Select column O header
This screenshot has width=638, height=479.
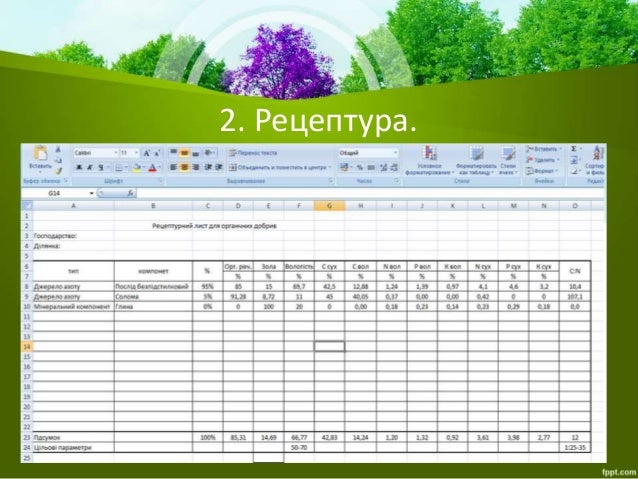pos(575,206)
